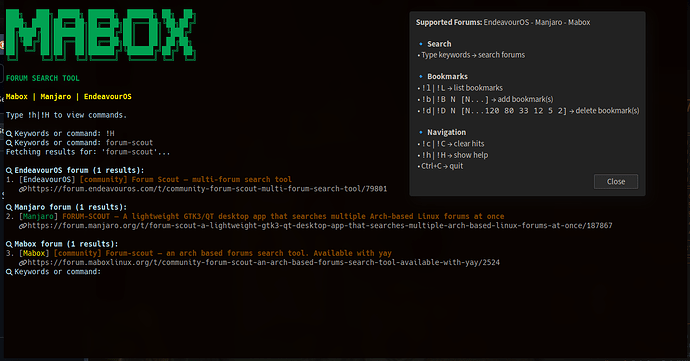
Task: Click the 'Type !h|!H to view commands.' line
Action: (x=66, y=115)
